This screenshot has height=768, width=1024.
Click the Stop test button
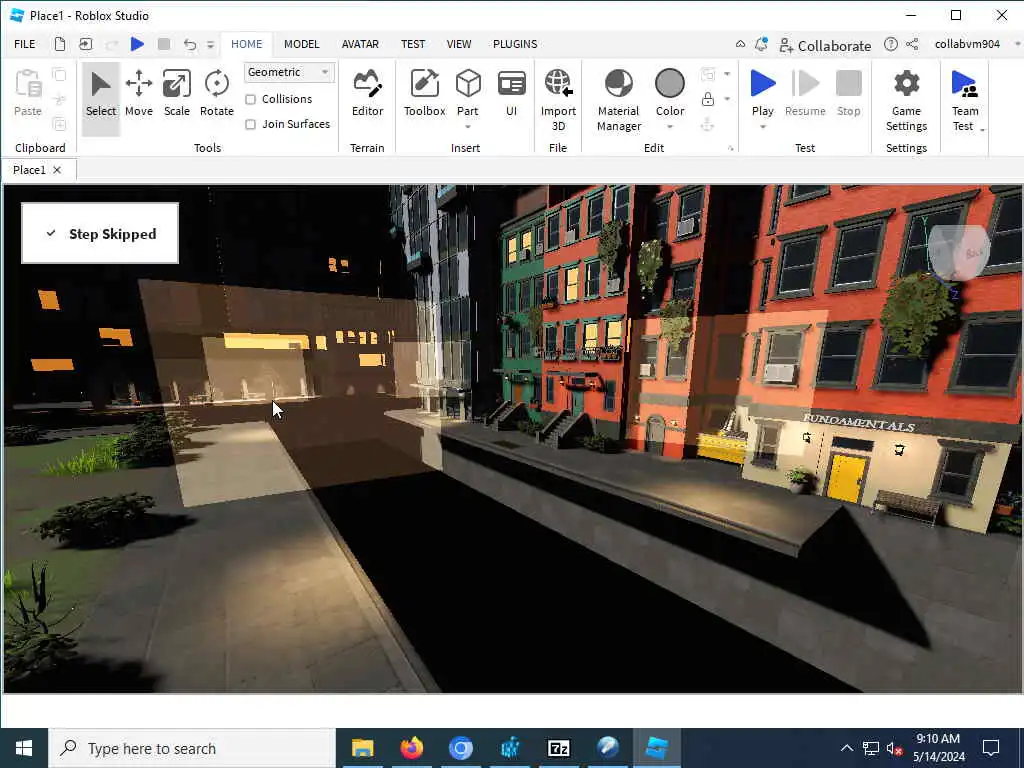point(848,94)
